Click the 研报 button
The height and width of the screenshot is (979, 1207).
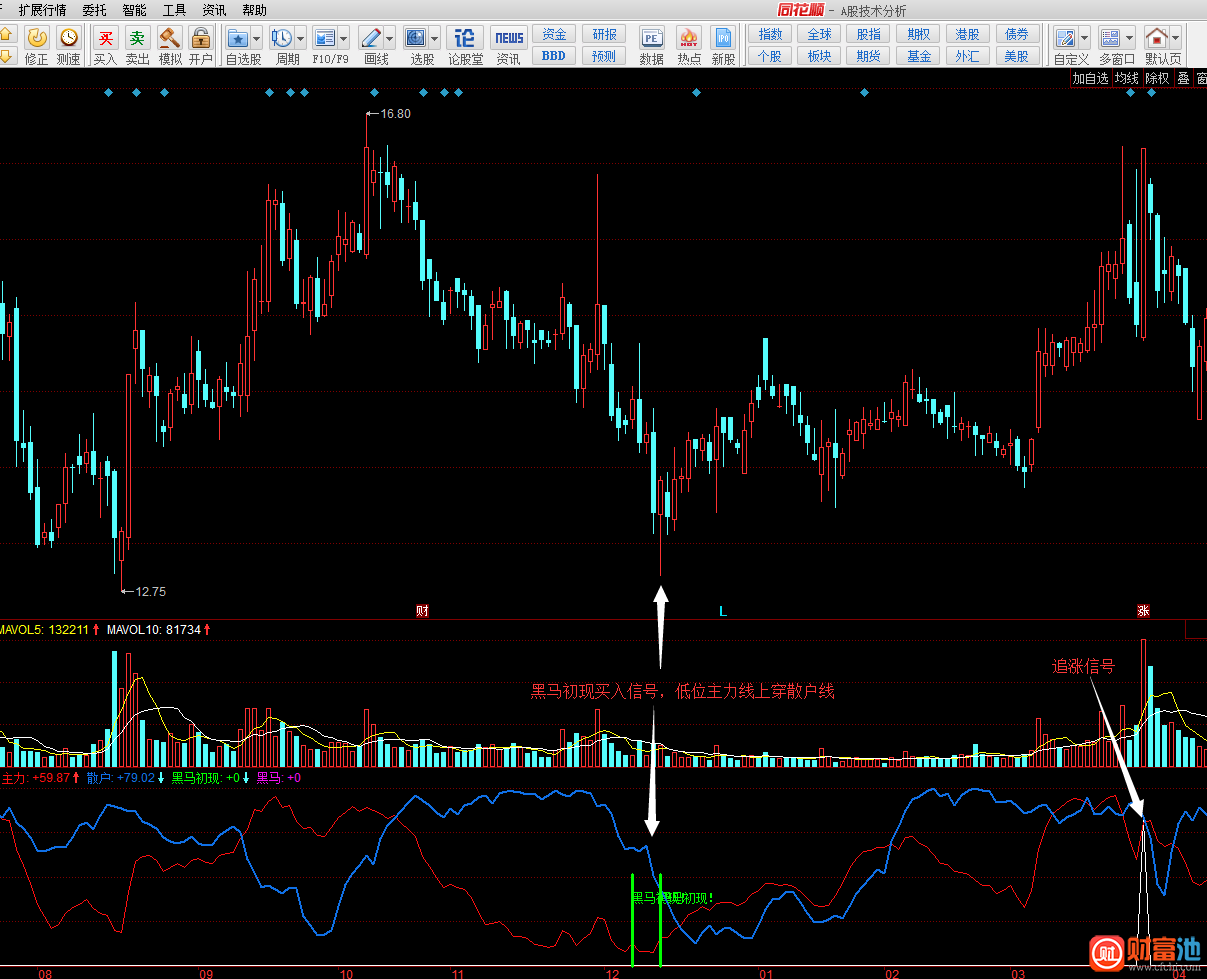pos(604,34)
